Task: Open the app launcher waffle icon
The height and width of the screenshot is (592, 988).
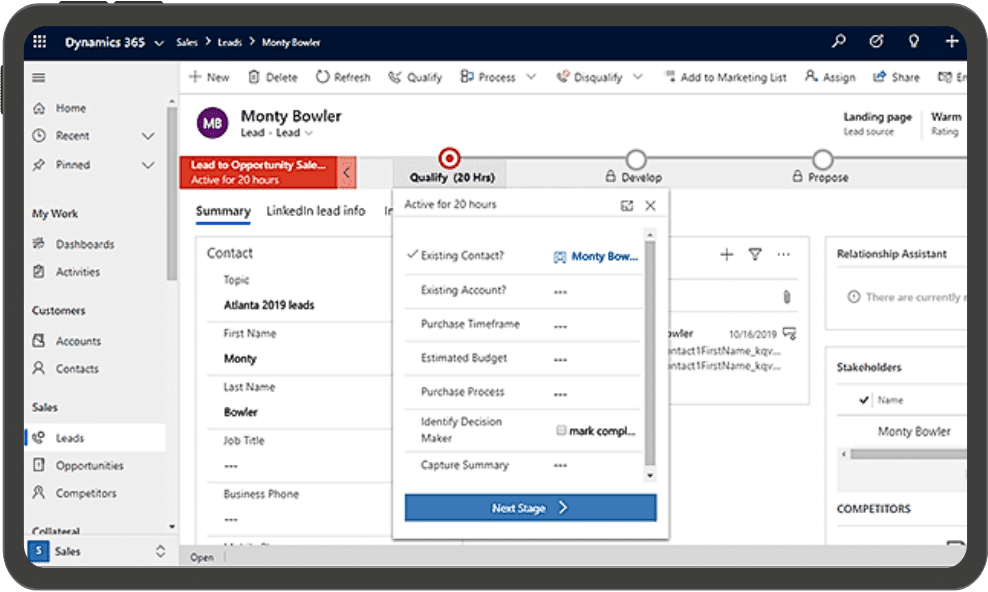Action: pyautogui.click(x=39, y=42)
